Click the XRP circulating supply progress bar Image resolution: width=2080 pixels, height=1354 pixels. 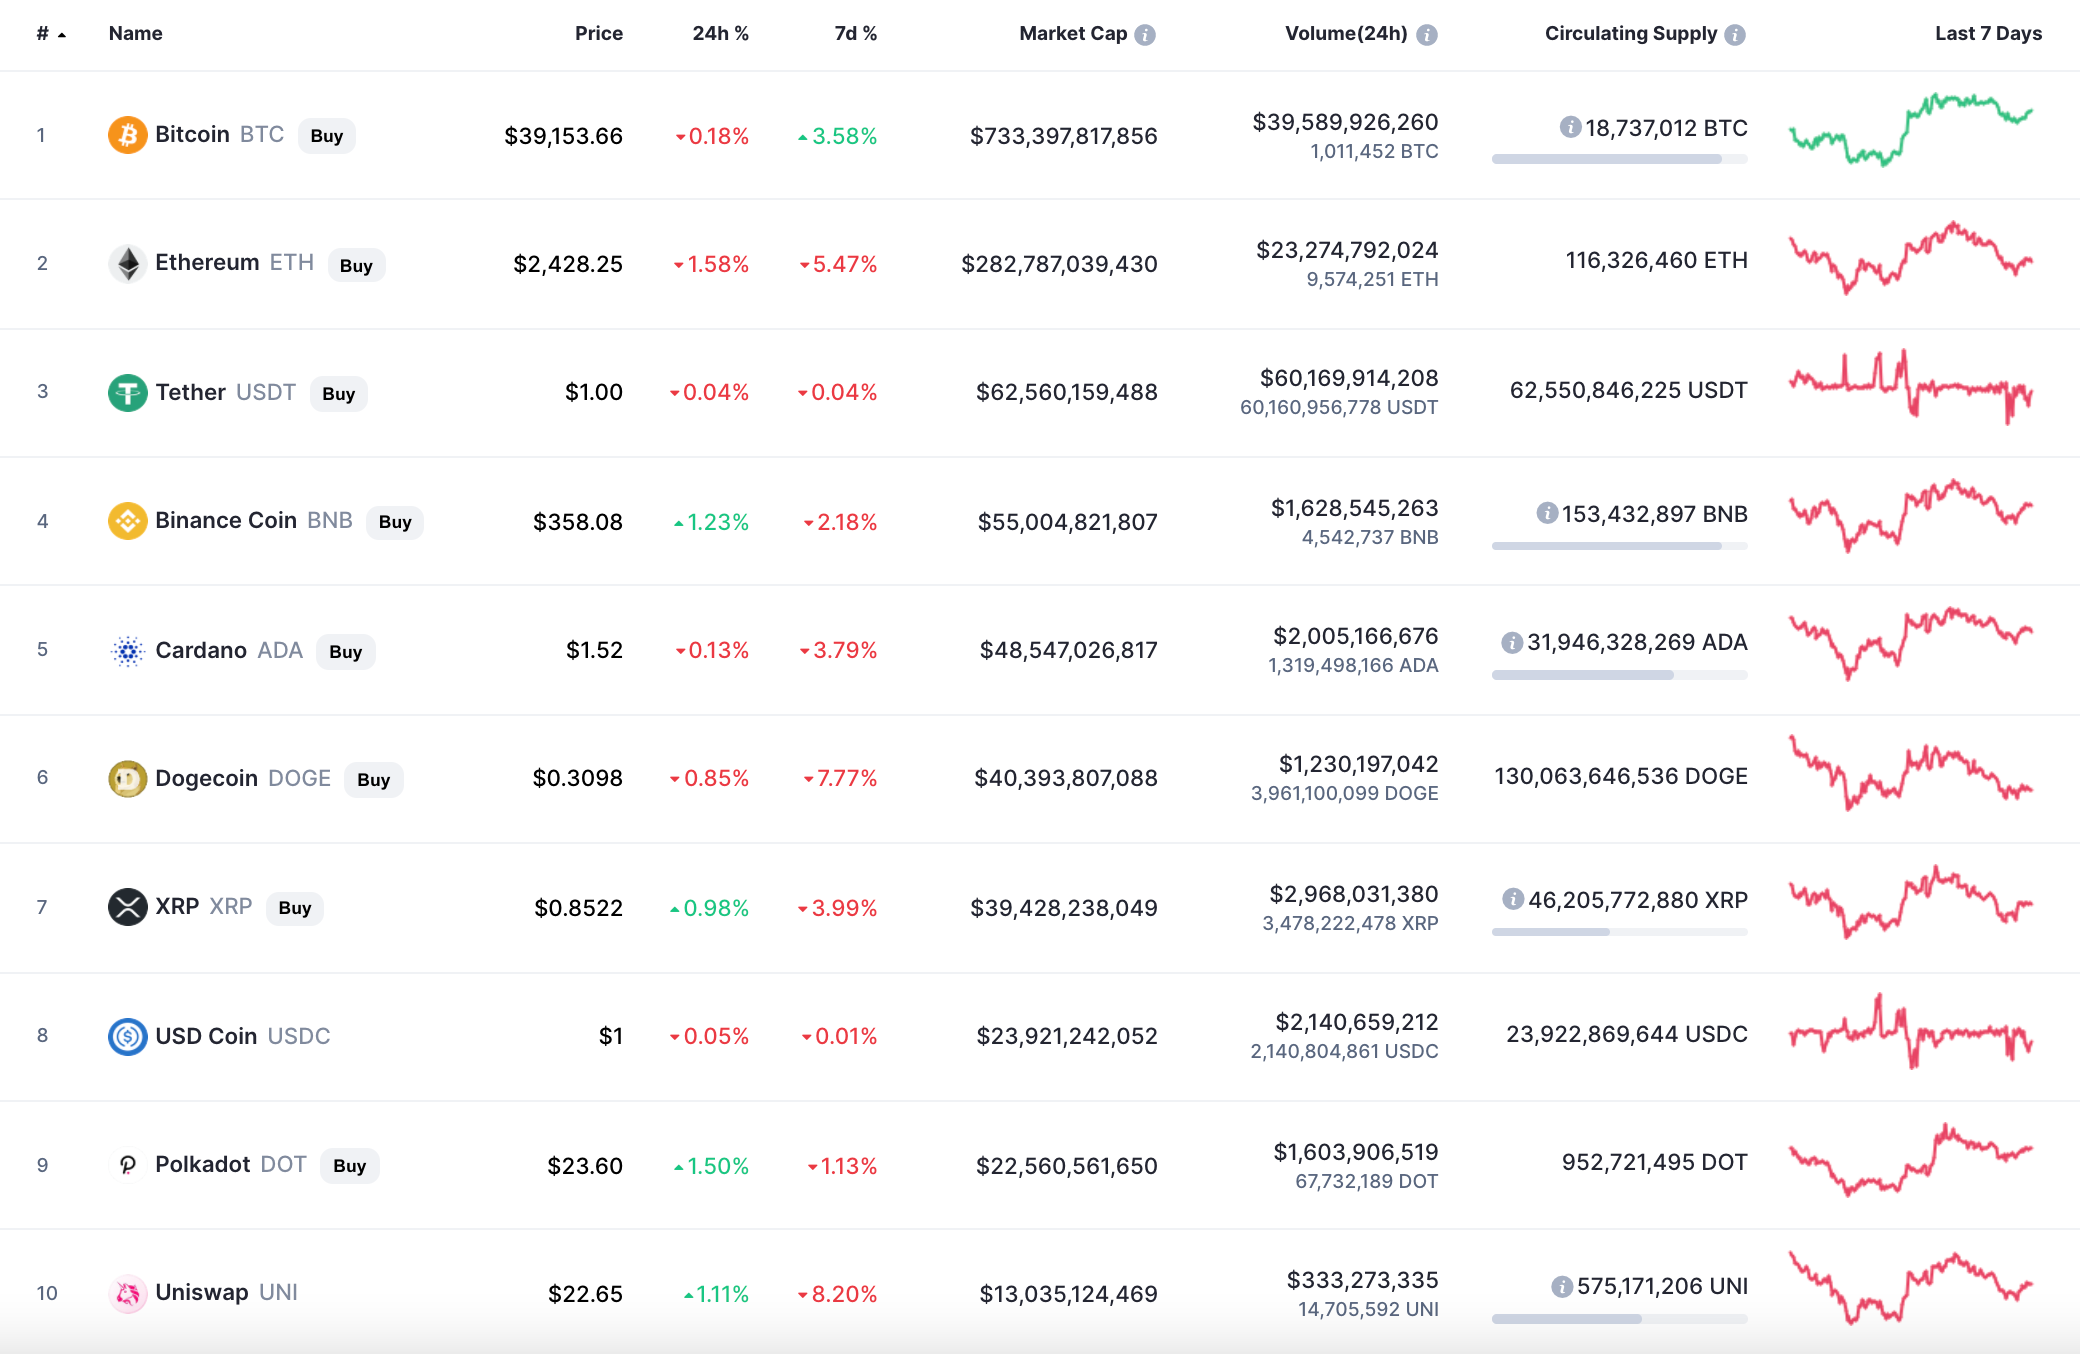1620,932
